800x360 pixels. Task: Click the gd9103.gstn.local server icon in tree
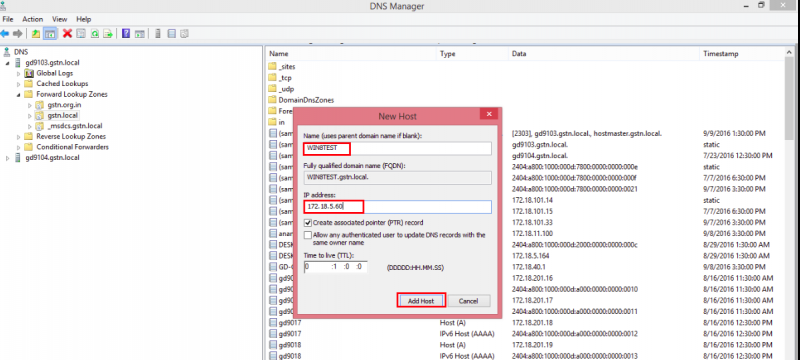[19, 62]
